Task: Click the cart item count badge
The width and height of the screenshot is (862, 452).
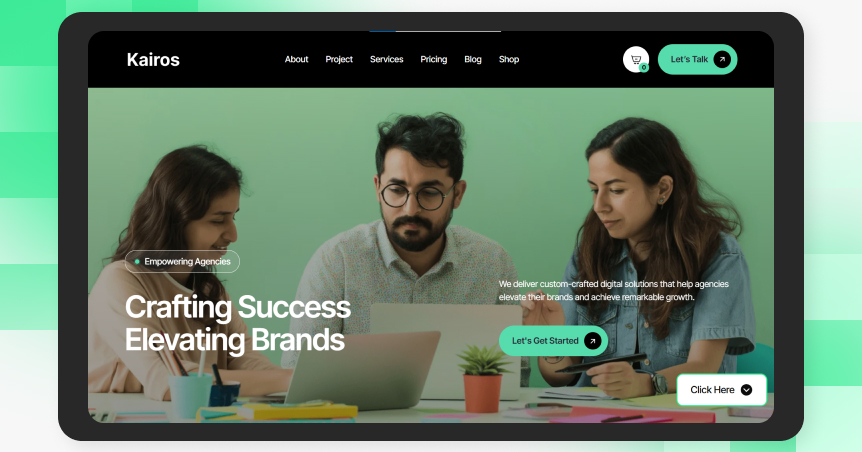Action: [644, 68]
